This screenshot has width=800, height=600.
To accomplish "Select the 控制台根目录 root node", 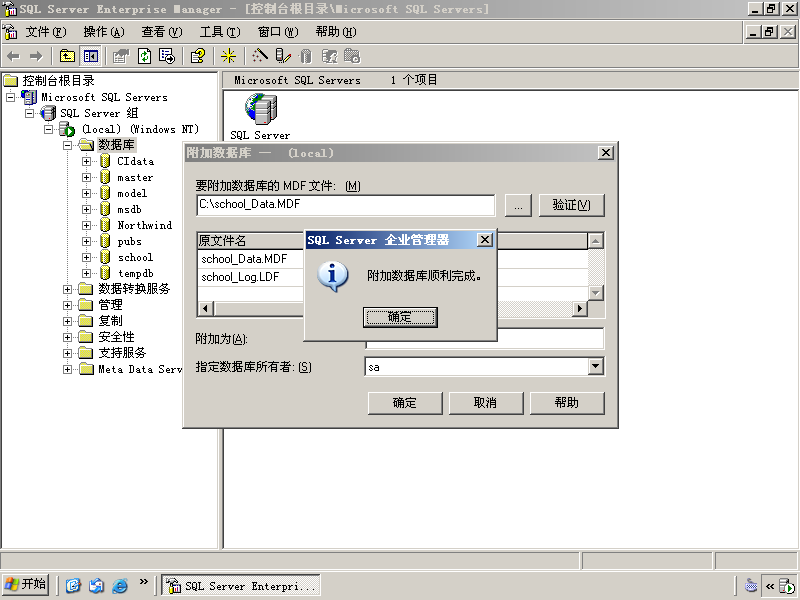I will coord(58,81).
